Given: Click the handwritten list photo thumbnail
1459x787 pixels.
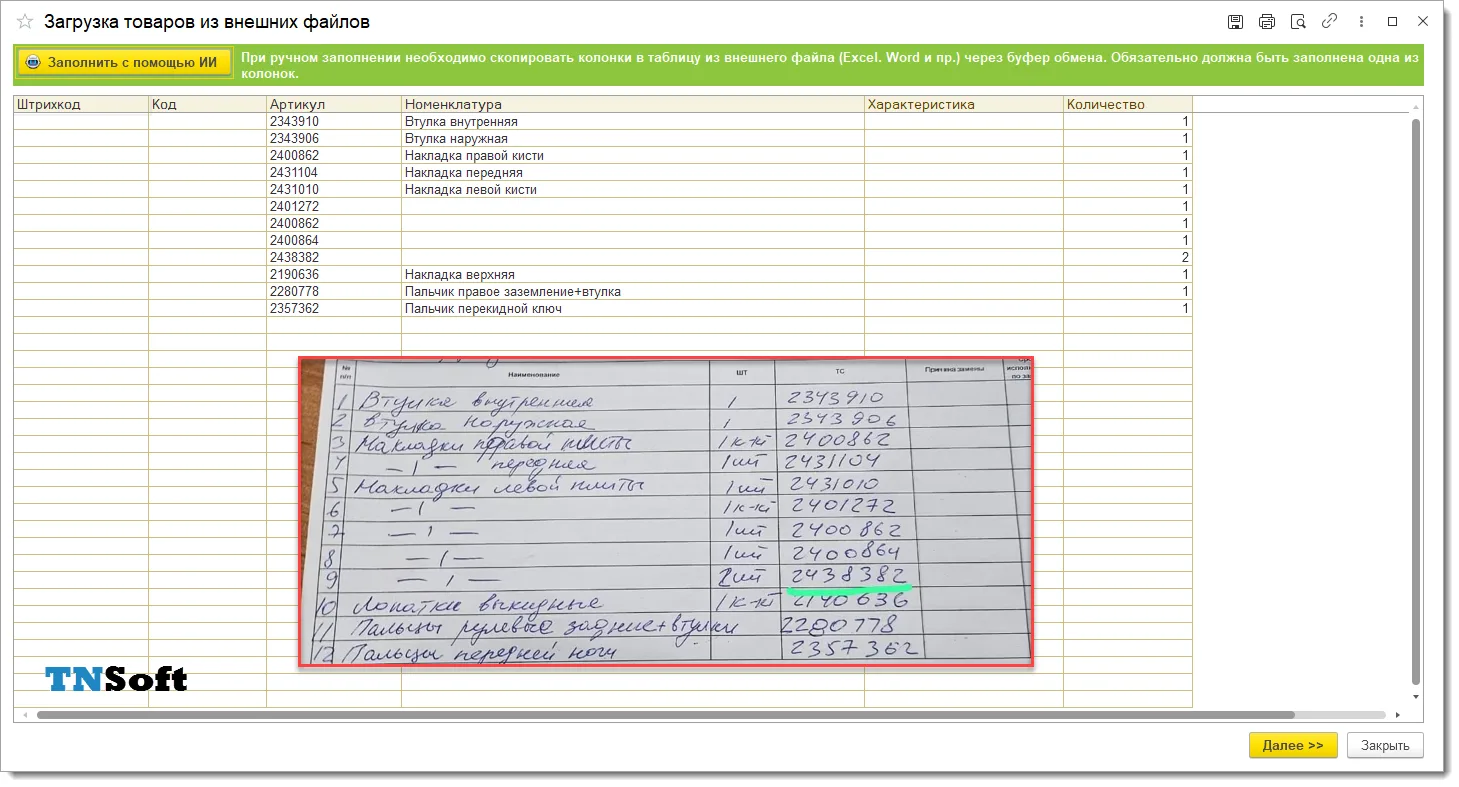Looking at the screenshot, I should pos(666,511).
